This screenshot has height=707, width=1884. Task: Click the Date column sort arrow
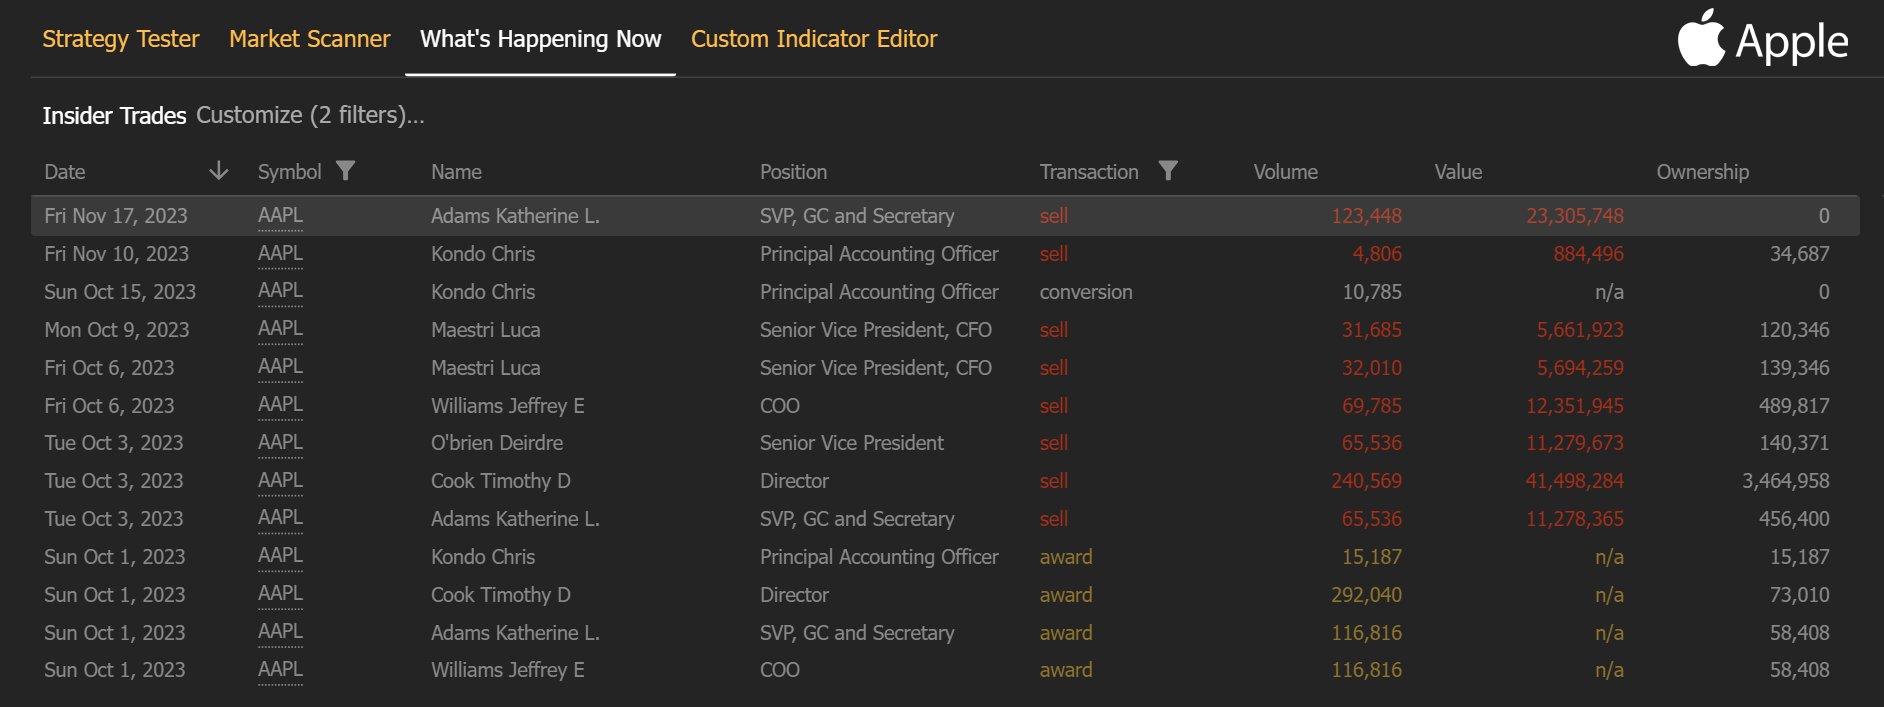tap(218, 171)
